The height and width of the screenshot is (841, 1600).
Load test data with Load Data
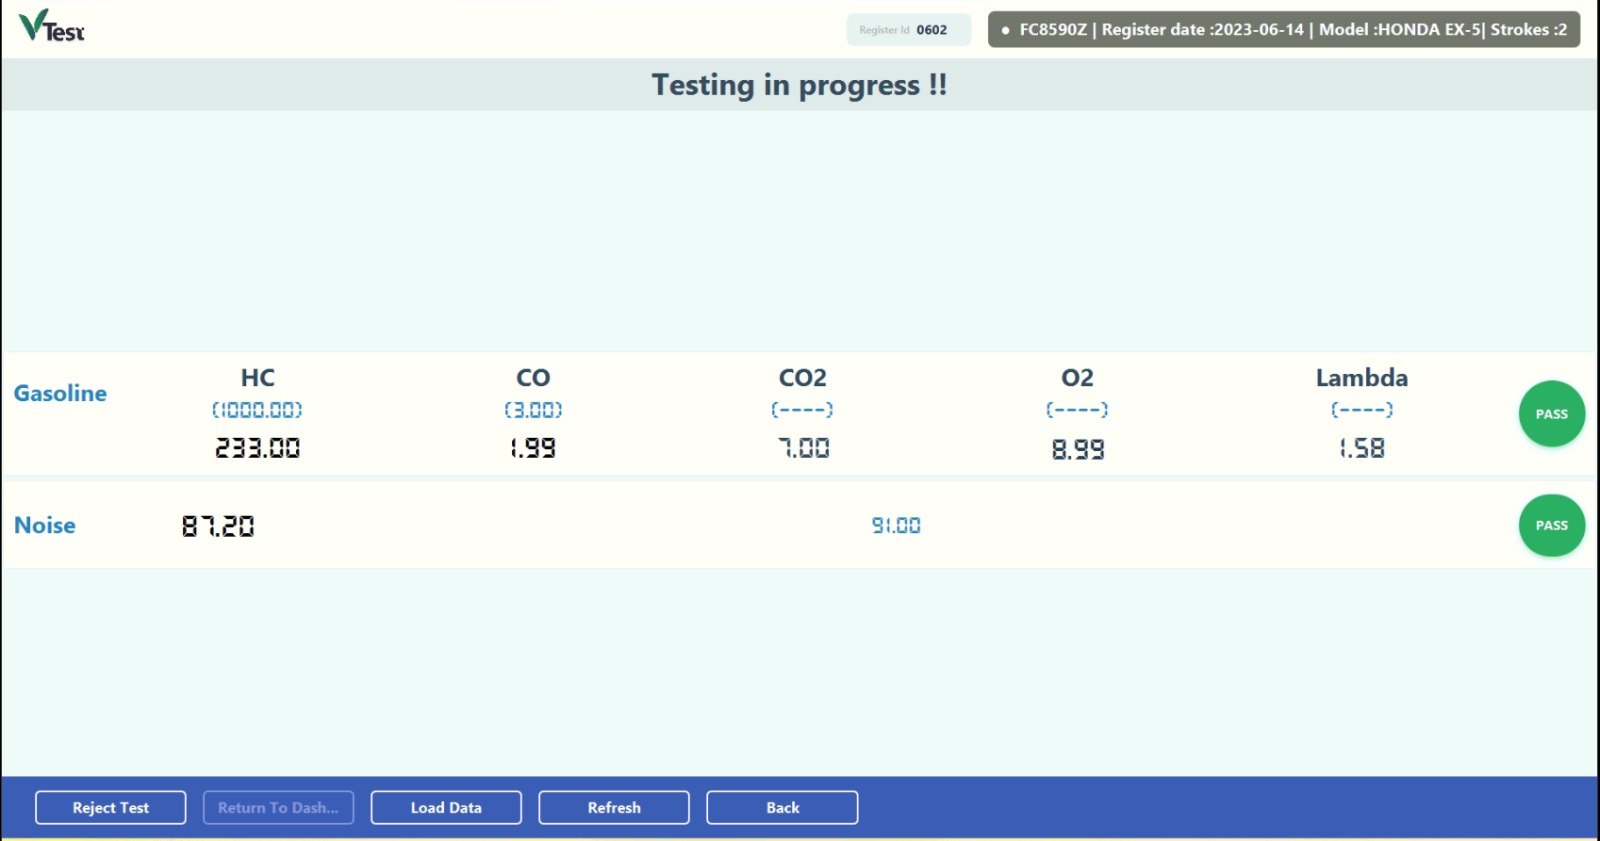[446, 808]
